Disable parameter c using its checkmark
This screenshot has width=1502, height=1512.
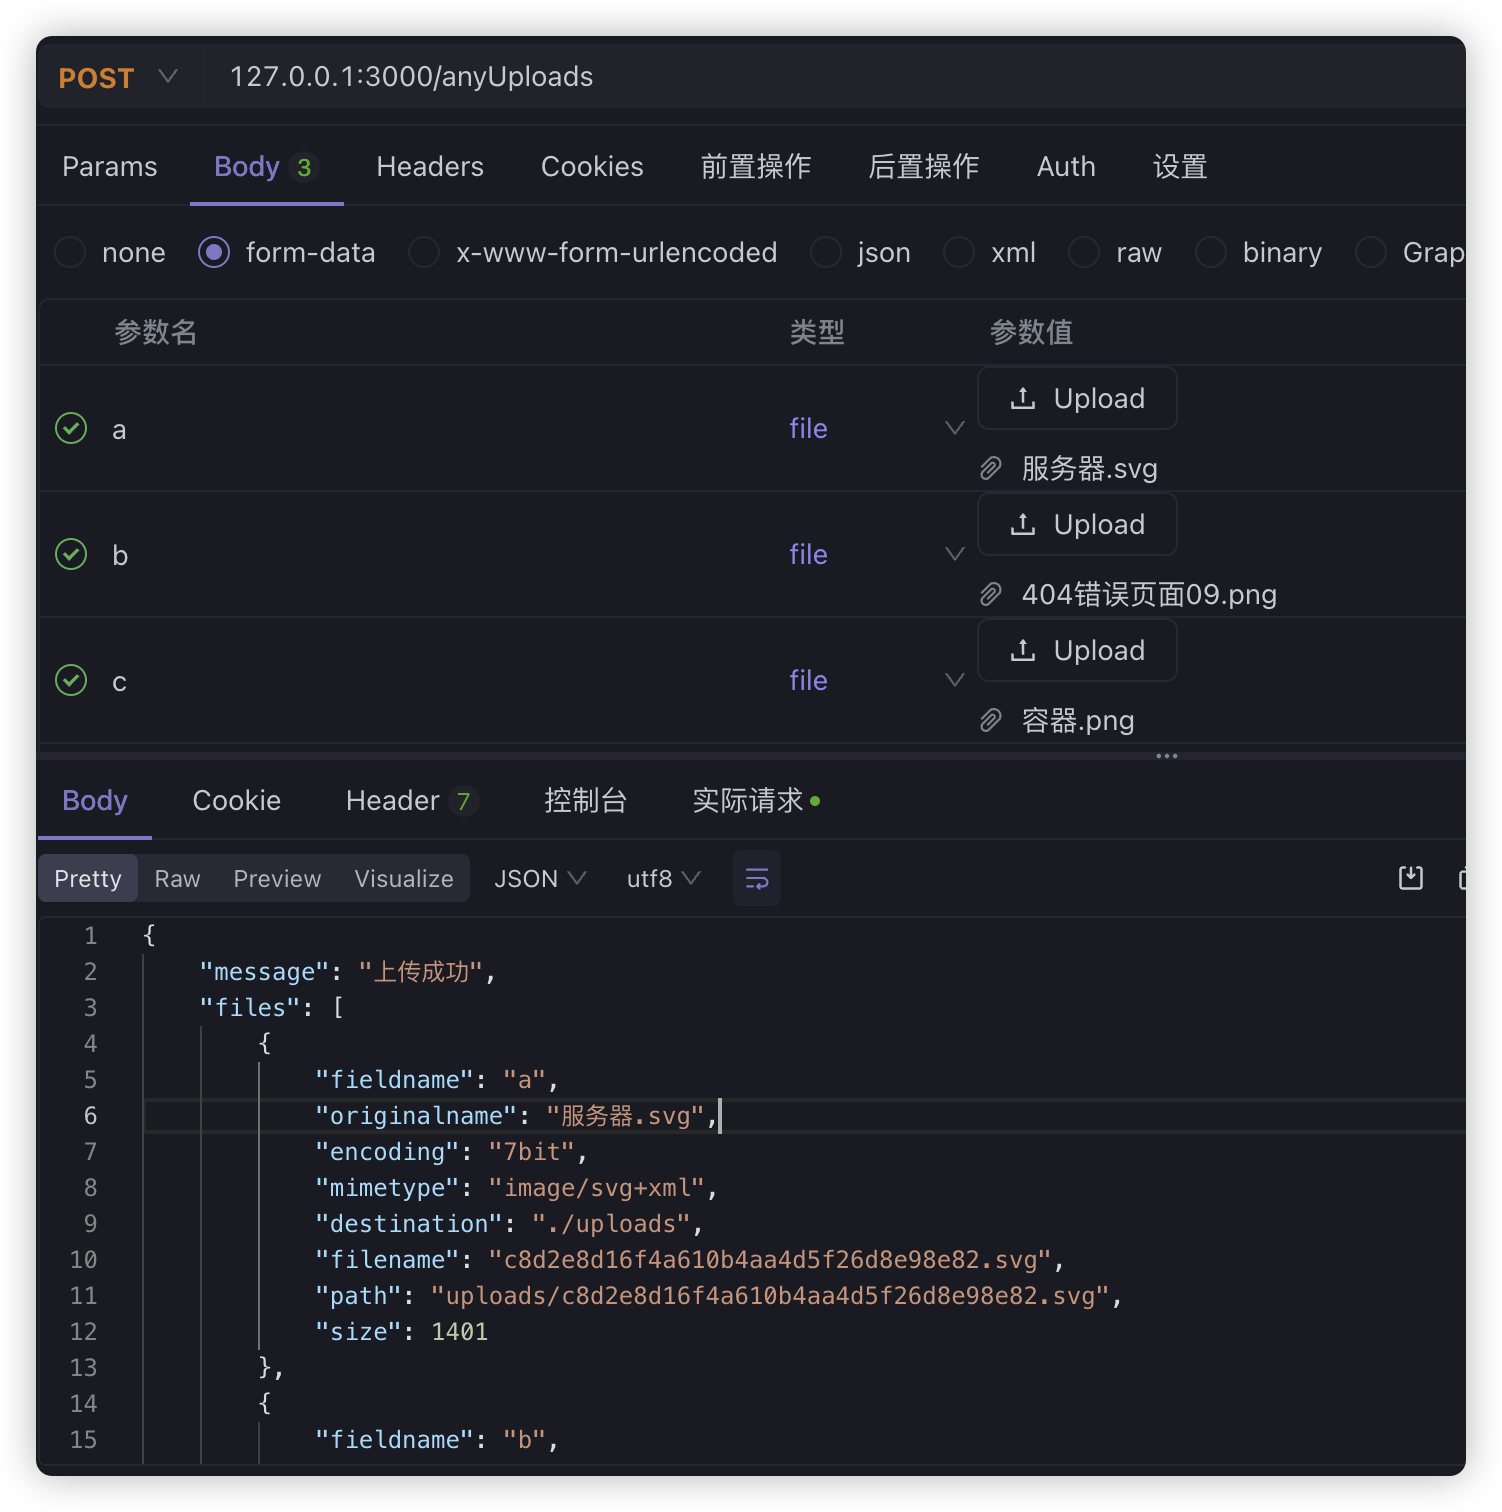click(71, 680)
